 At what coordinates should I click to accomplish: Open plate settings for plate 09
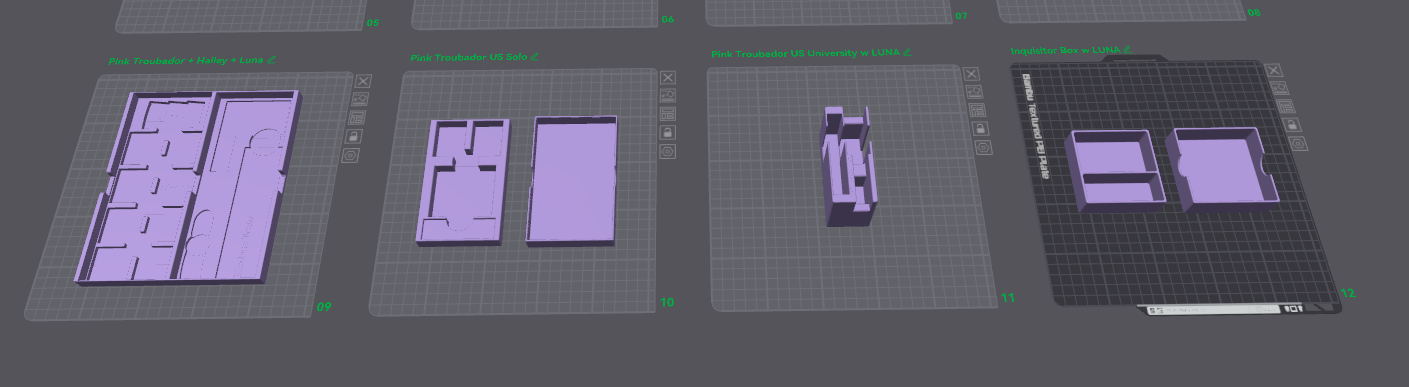tap(350, 155)
